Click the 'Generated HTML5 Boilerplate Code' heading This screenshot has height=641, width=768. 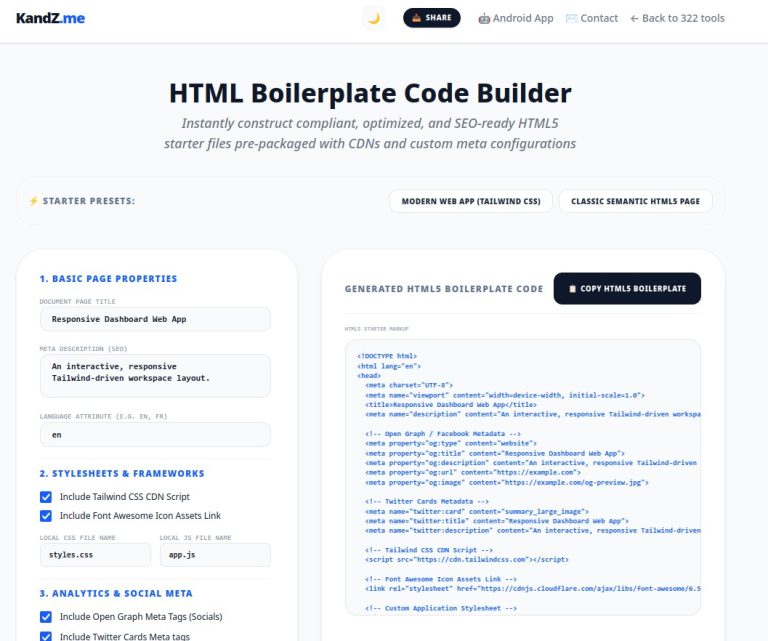pyautogui.click(x=444, y=289)
